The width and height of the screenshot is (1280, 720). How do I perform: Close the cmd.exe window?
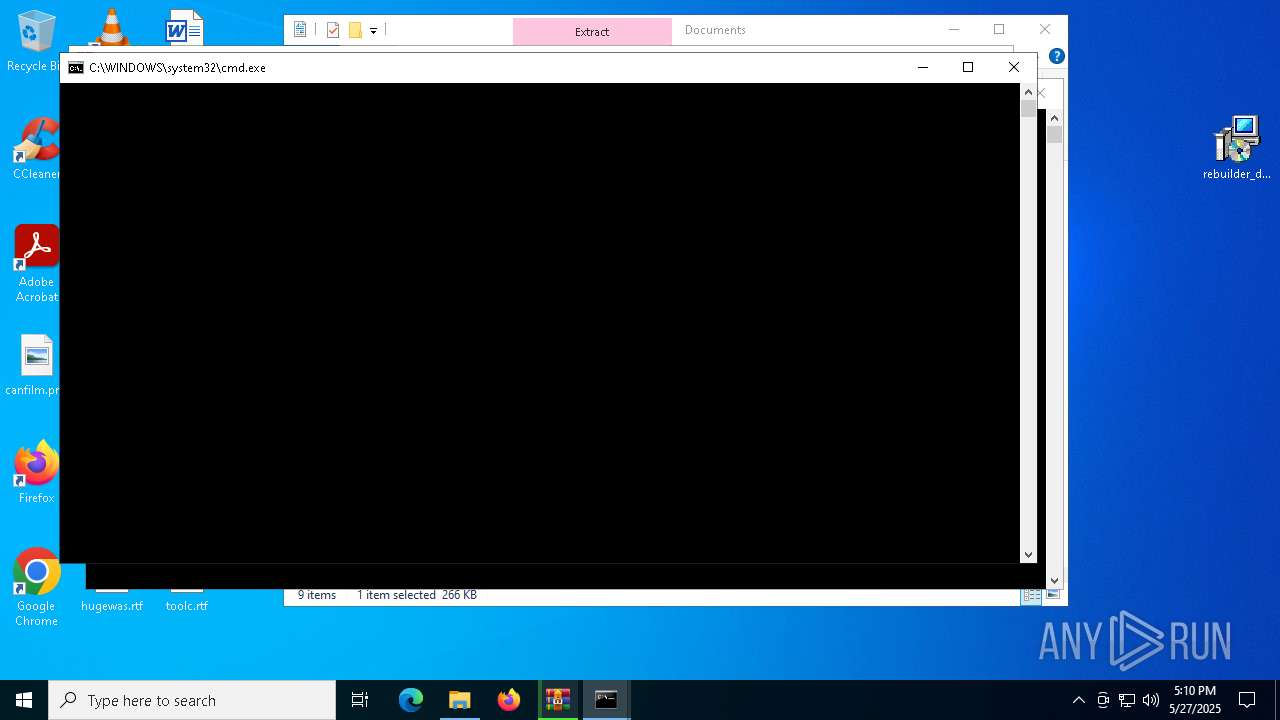pos(1014,67)
